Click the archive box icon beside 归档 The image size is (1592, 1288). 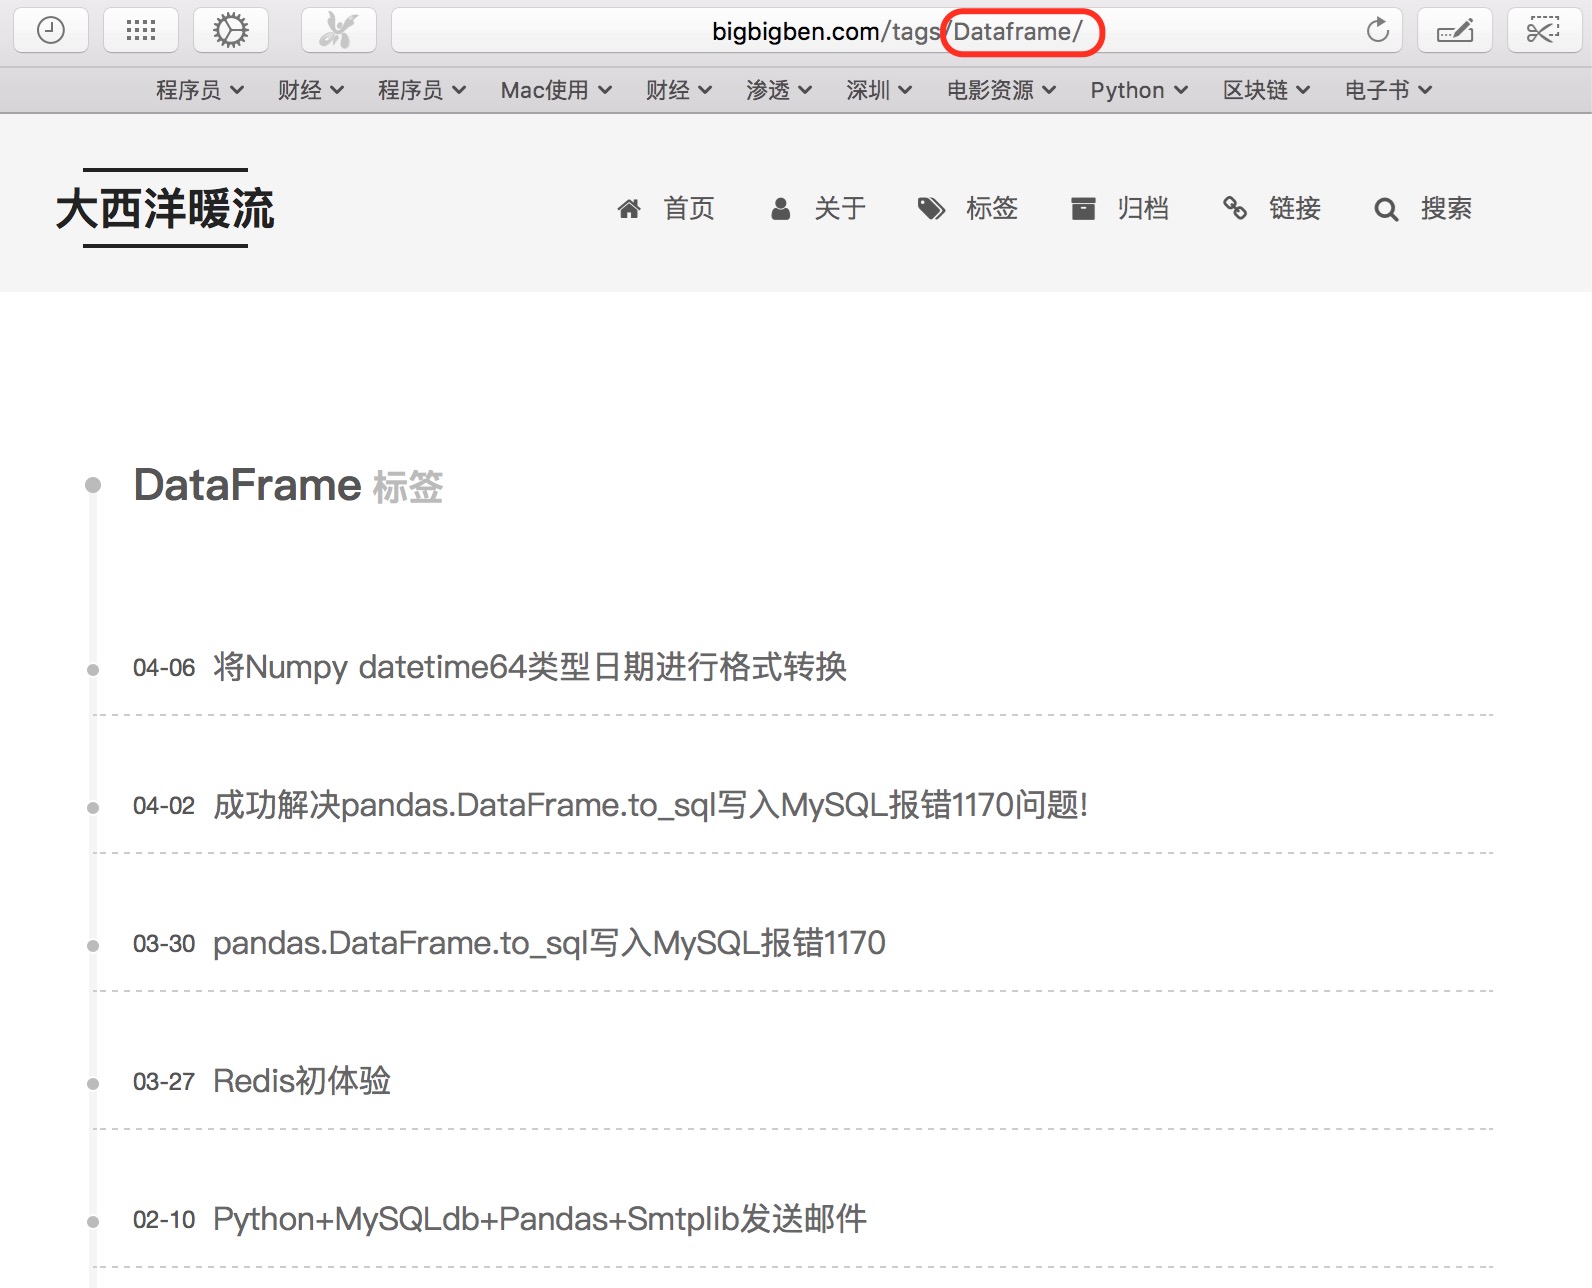click(1083, 209)
